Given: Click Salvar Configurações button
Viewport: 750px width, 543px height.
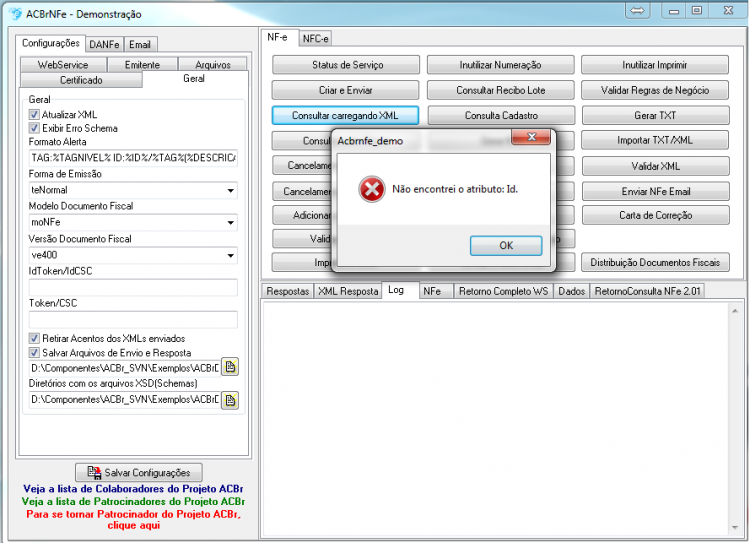Looking at the screenshot, I should click(139, 472).
